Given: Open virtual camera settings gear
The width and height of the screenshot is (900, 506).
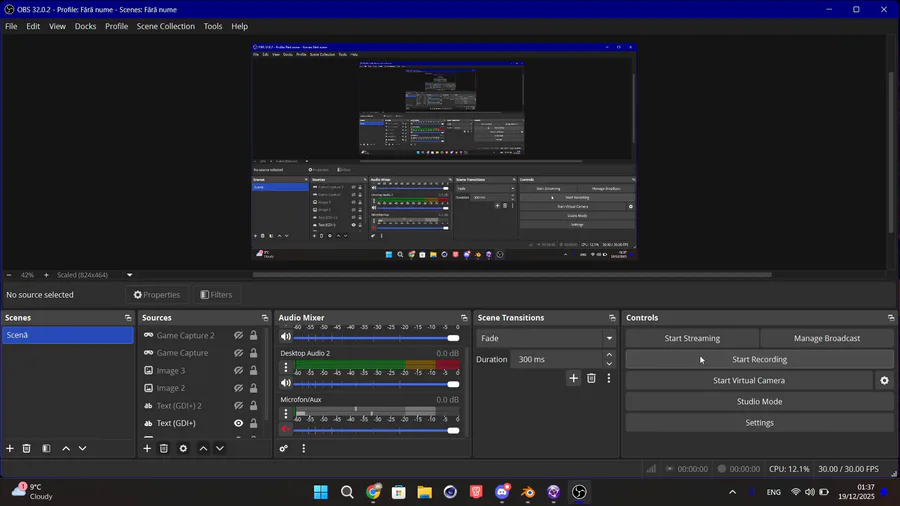Looking at the screenshot, I should point(885,380).
